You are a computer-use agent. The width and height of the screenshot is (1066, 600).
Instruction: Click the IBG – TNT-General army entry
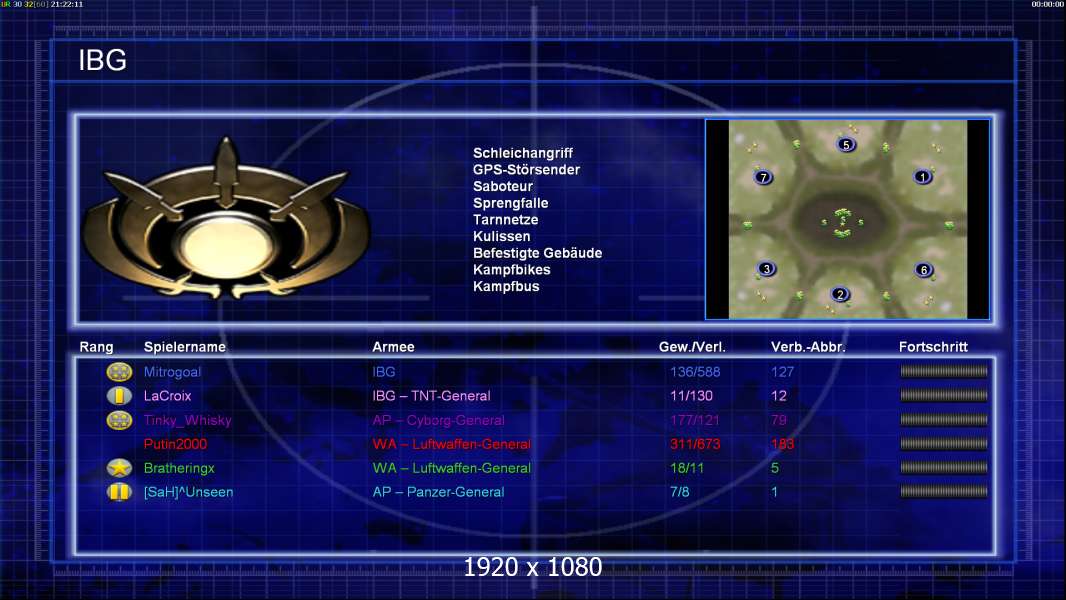[431, 395]
